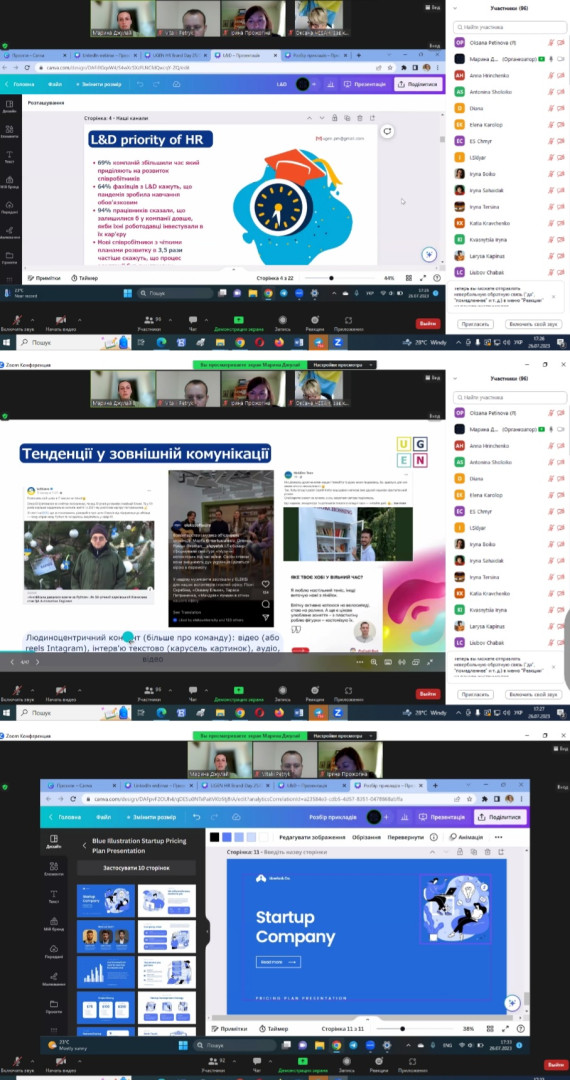
Task: Open Текст panel in Startup Company Canva sidebar
Action: coord(54,896)
